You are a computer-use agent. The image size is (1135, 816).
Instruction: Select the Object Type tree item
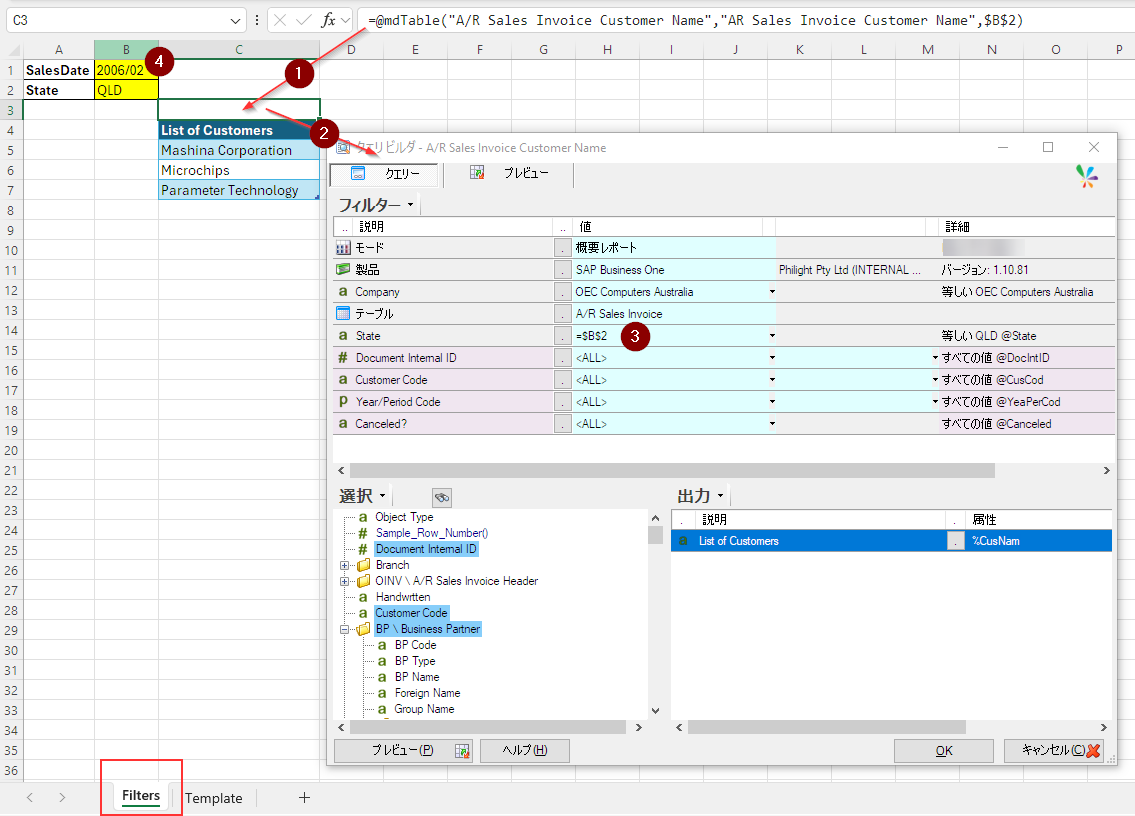[x=404, y=517]
